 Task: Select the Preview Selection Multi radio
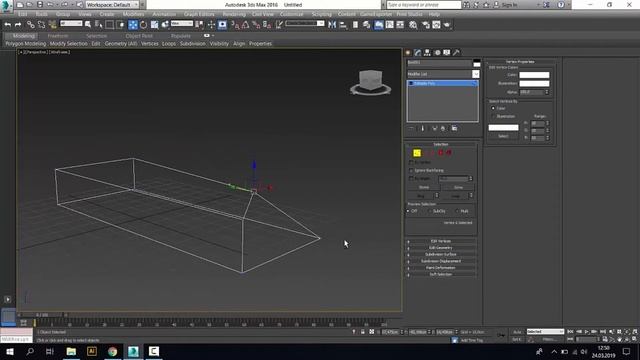tap(457, 211)
